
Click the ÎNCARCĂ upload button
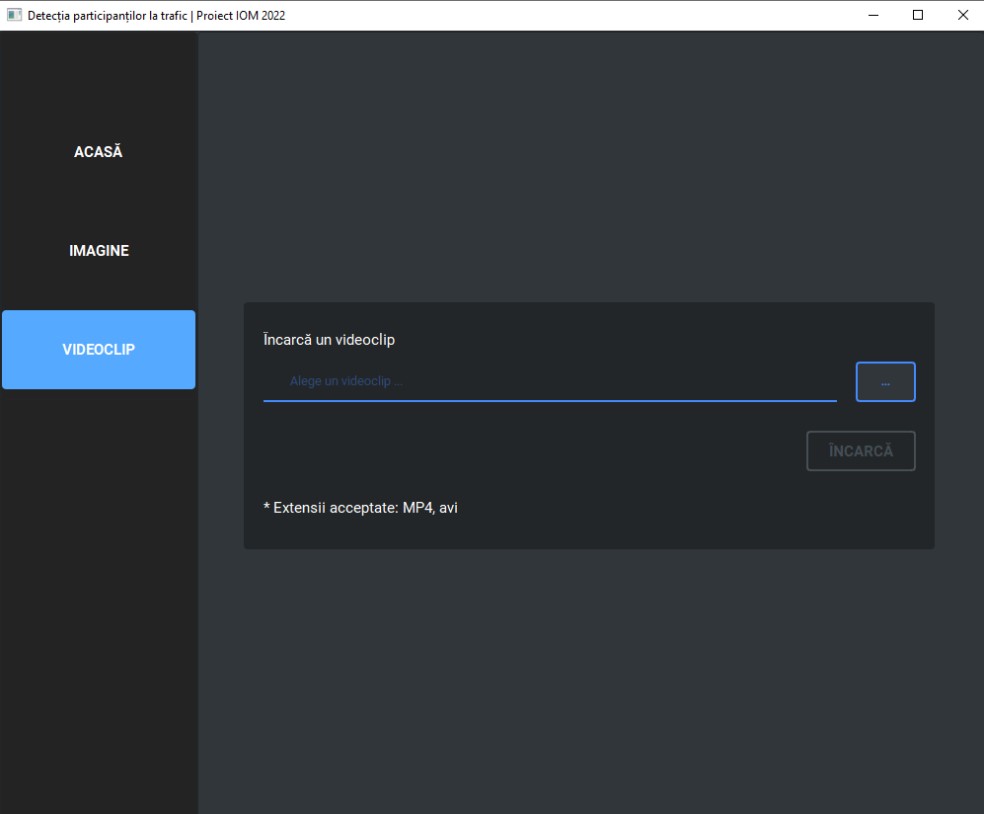coord(860,451)
